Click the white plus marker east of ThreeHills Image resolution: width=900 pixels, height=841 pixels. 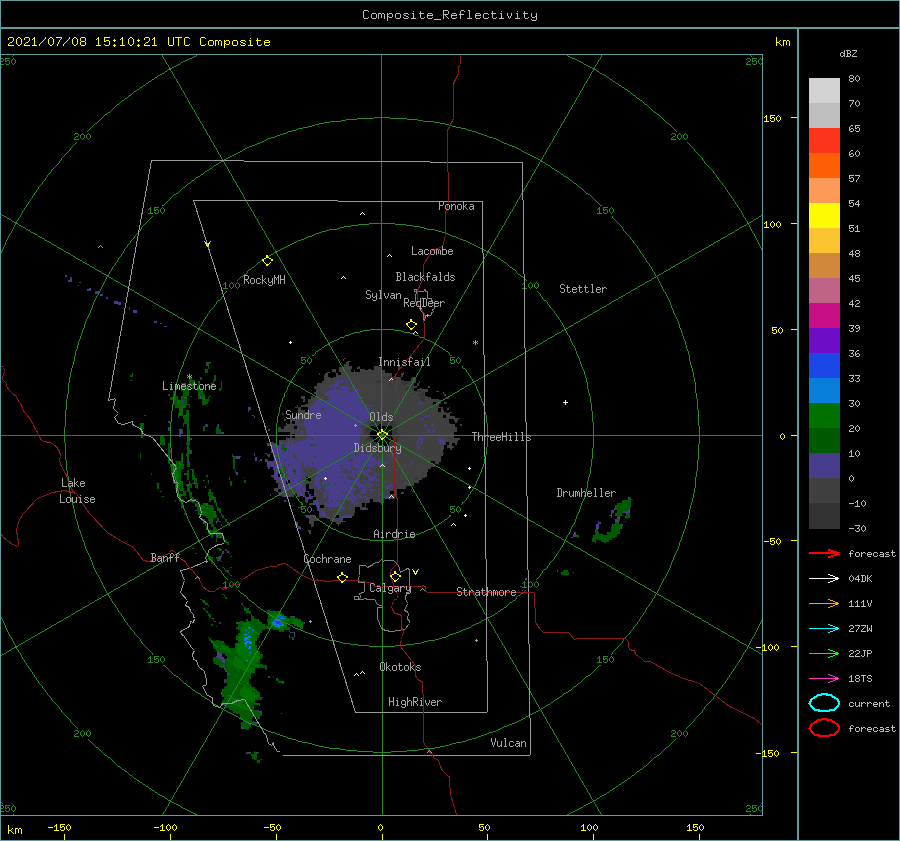coord(565,402)
